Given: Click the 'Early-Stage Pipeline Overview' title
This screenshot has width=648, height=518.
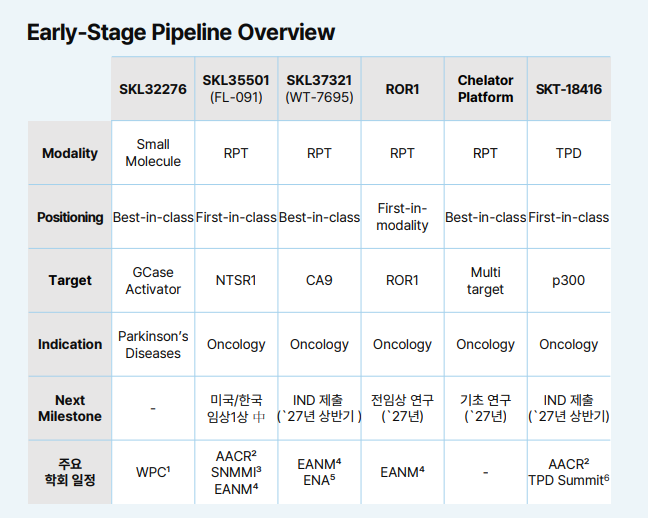Looking at the screenshot, I should [x=181, y=33].
